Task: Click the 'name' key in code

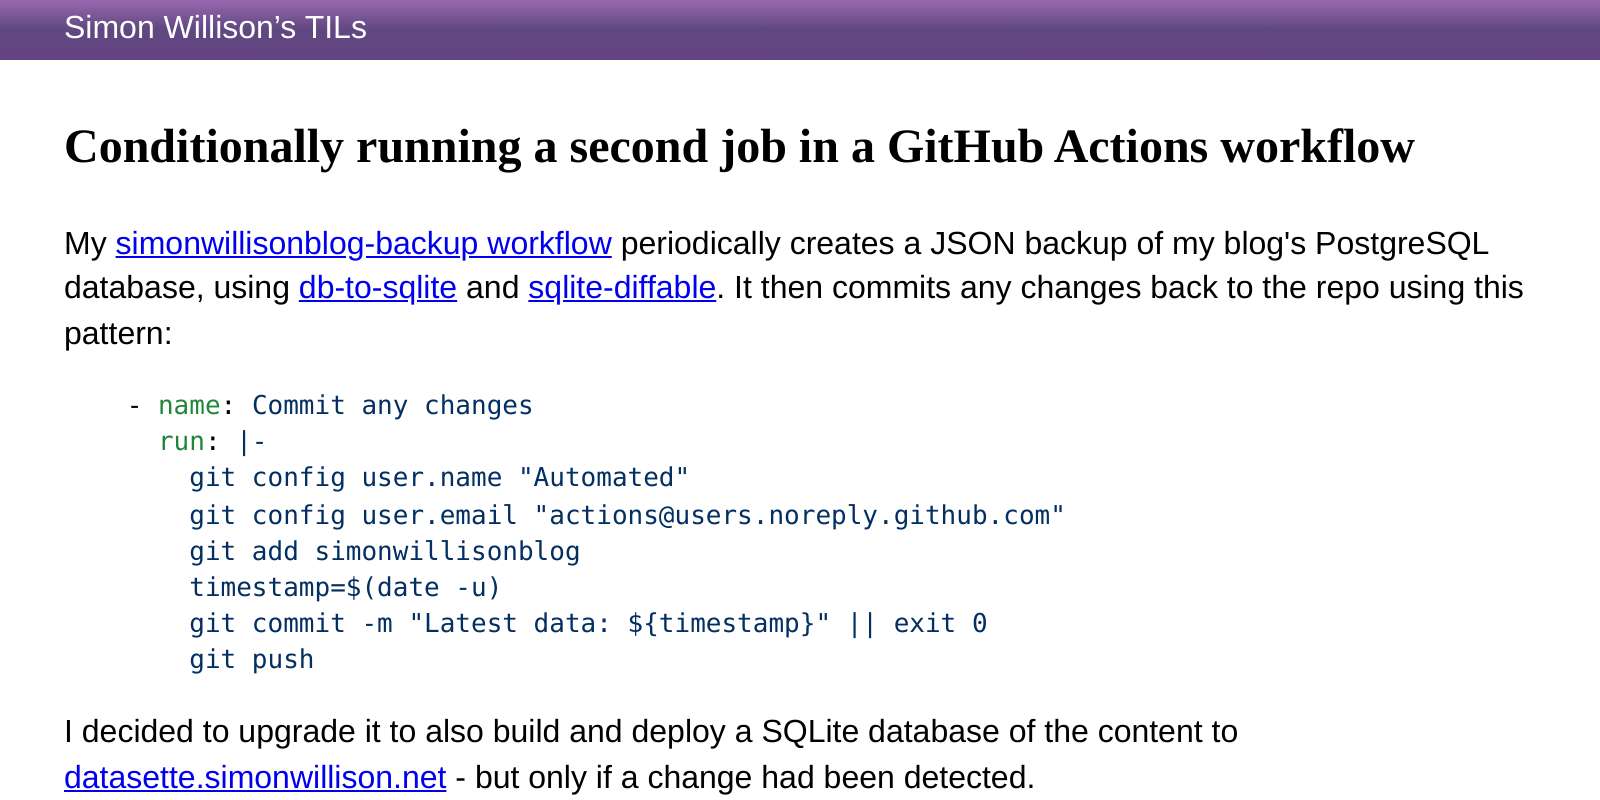Action: (189, 405)
